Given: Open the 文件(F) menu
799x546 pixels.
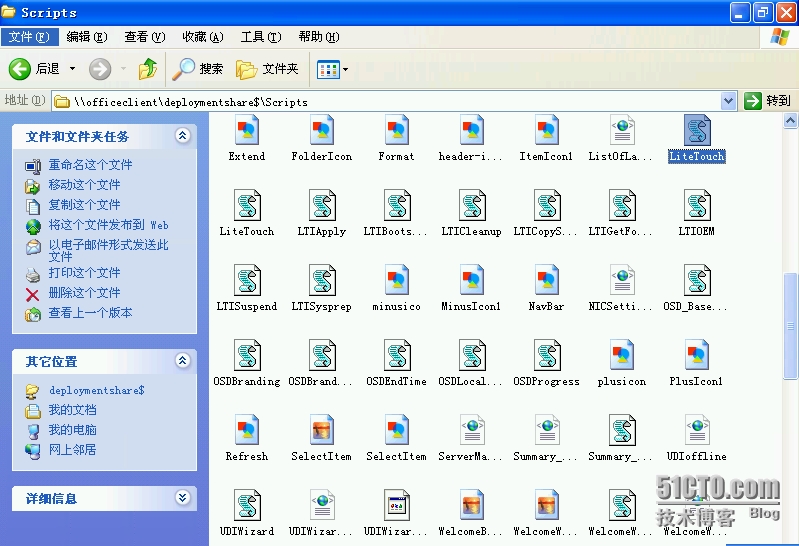Looking at the screenshot, I should pyautogui.click(x=29, y=37).
